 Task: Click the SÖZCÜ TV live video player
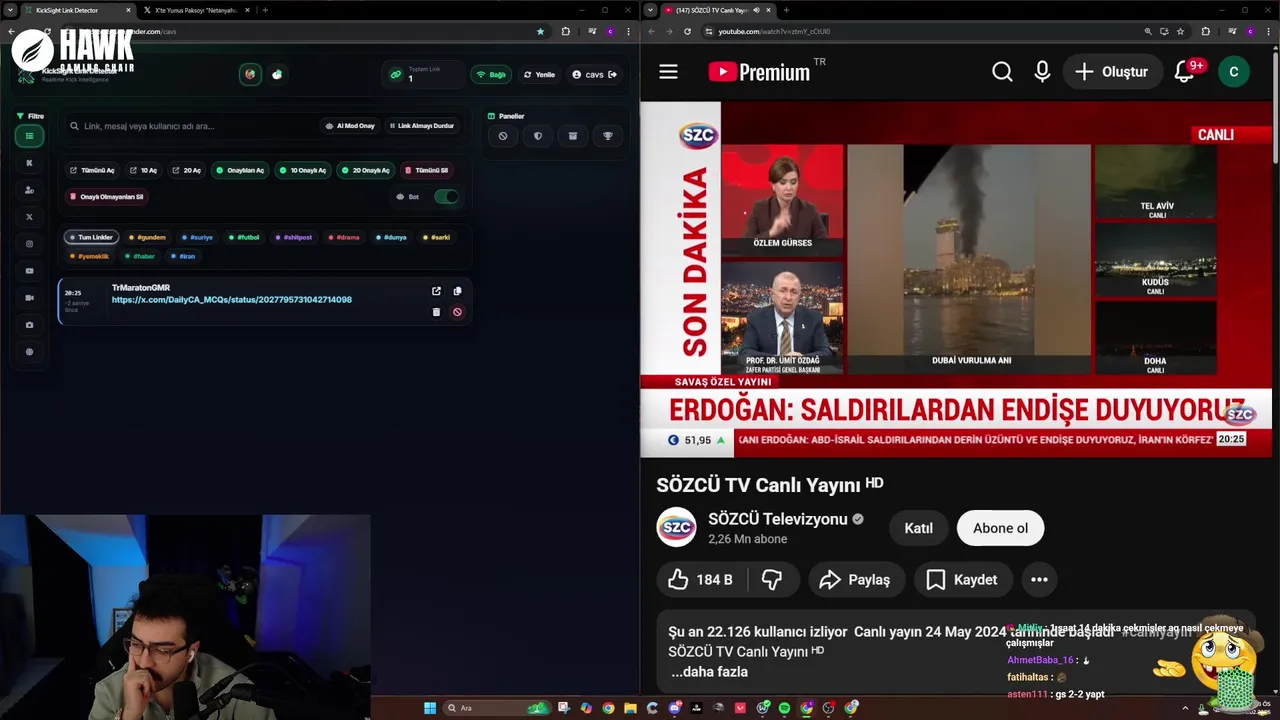[x=956, y=279]
